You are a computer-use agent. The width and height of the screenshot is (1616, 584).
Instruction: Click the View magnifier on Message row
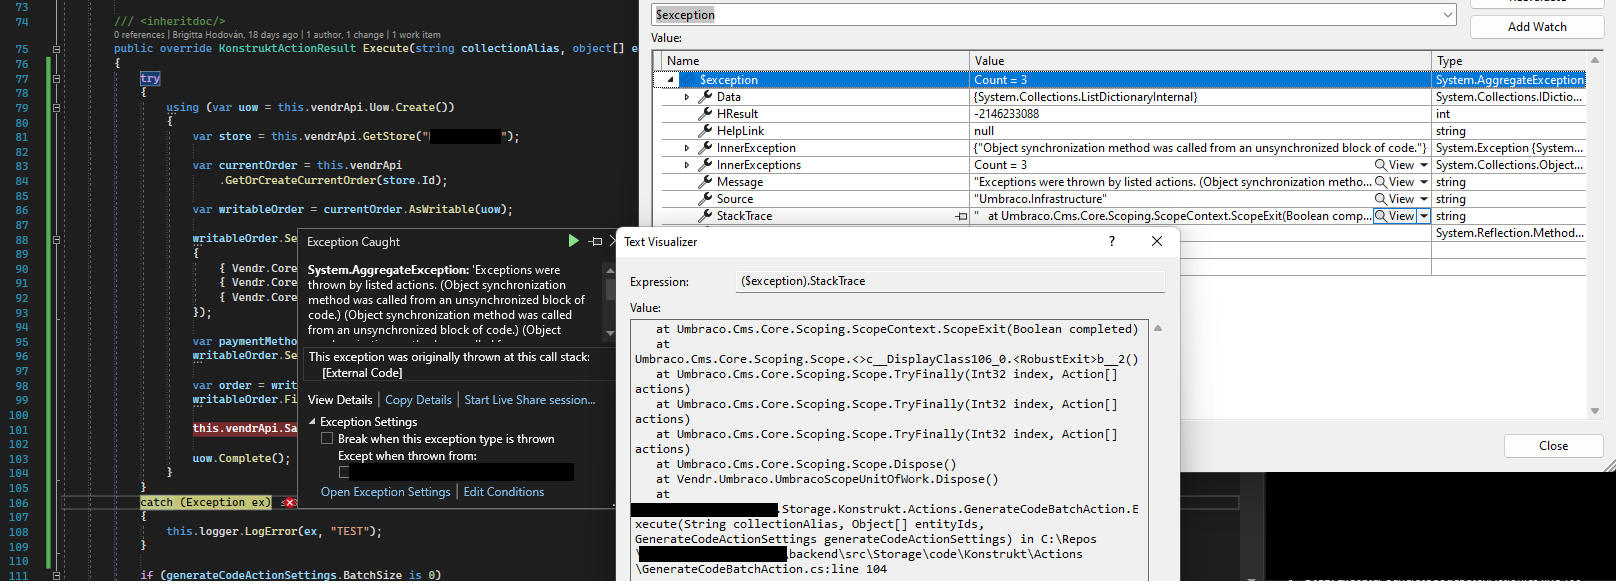[1381, 182]
